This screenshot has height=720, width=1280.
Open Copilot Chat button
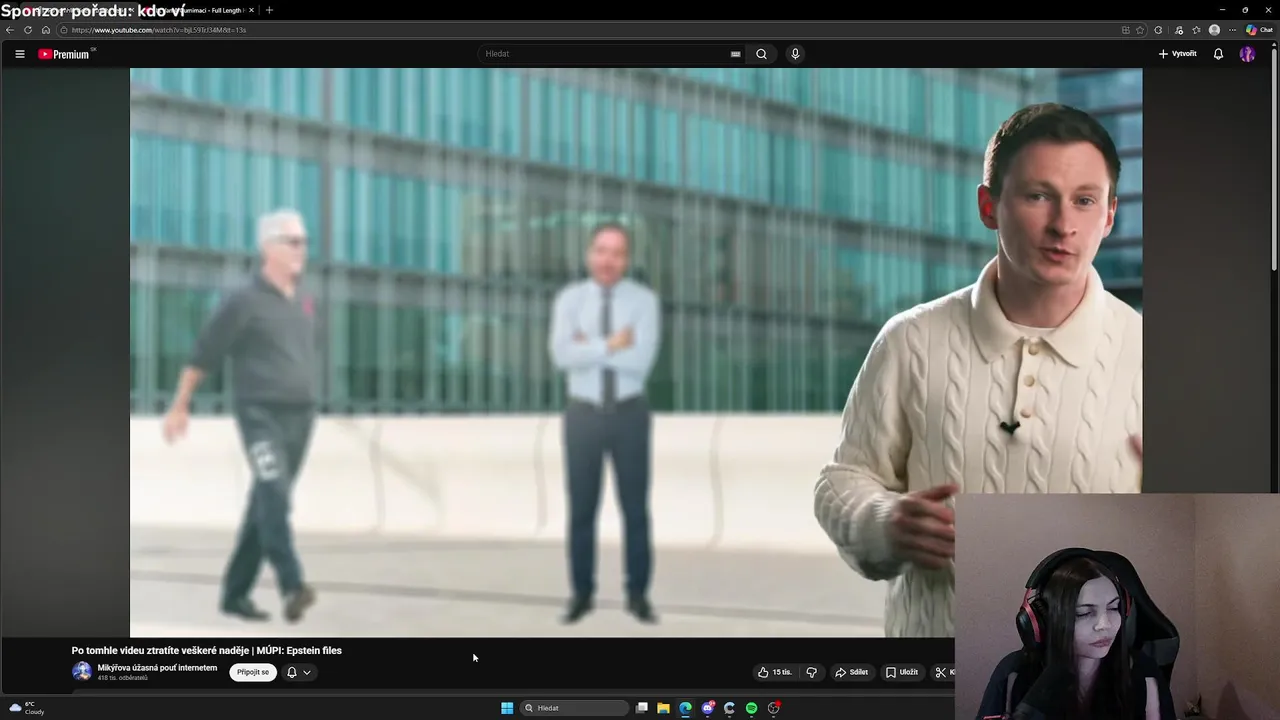coord(1258,30)
